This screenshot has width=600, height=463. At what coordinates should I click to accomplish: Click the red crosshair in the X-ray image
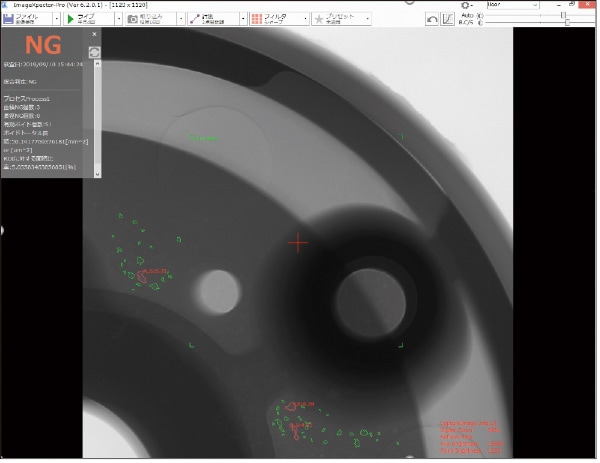(x=298, y=243)
